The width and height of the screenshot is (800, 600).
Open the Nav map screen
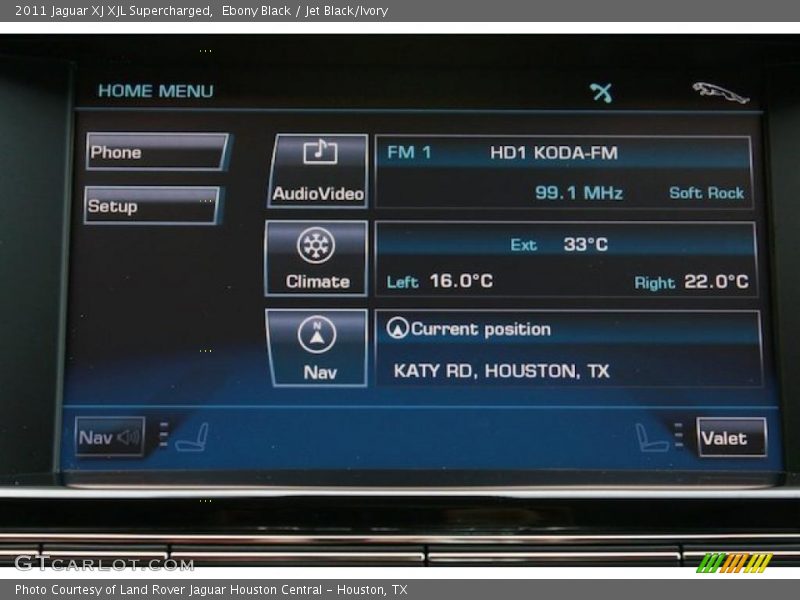pyautogui.click(x=316, y=348)
